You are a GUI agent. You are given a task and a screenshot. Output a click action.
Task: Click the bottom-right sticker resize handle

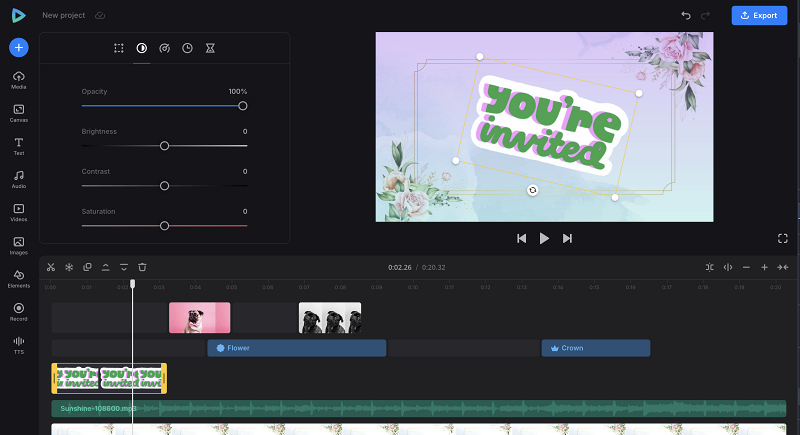click(615, 197)
